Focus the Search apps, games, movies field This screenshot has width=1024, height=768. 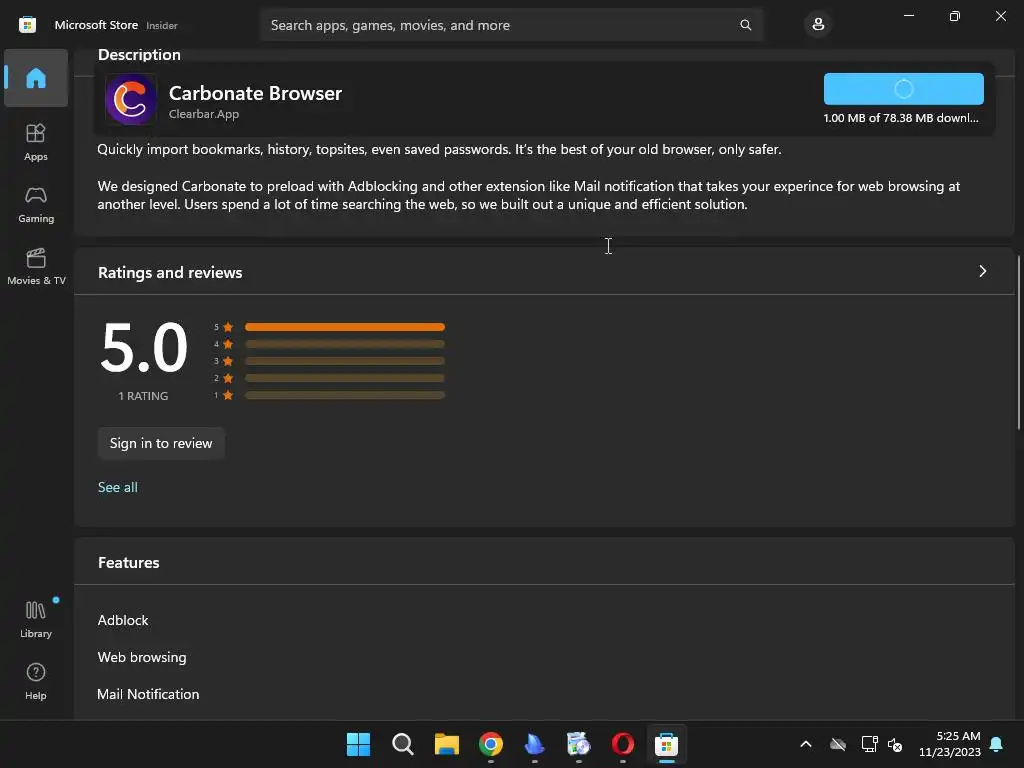(x=511, y=25)
